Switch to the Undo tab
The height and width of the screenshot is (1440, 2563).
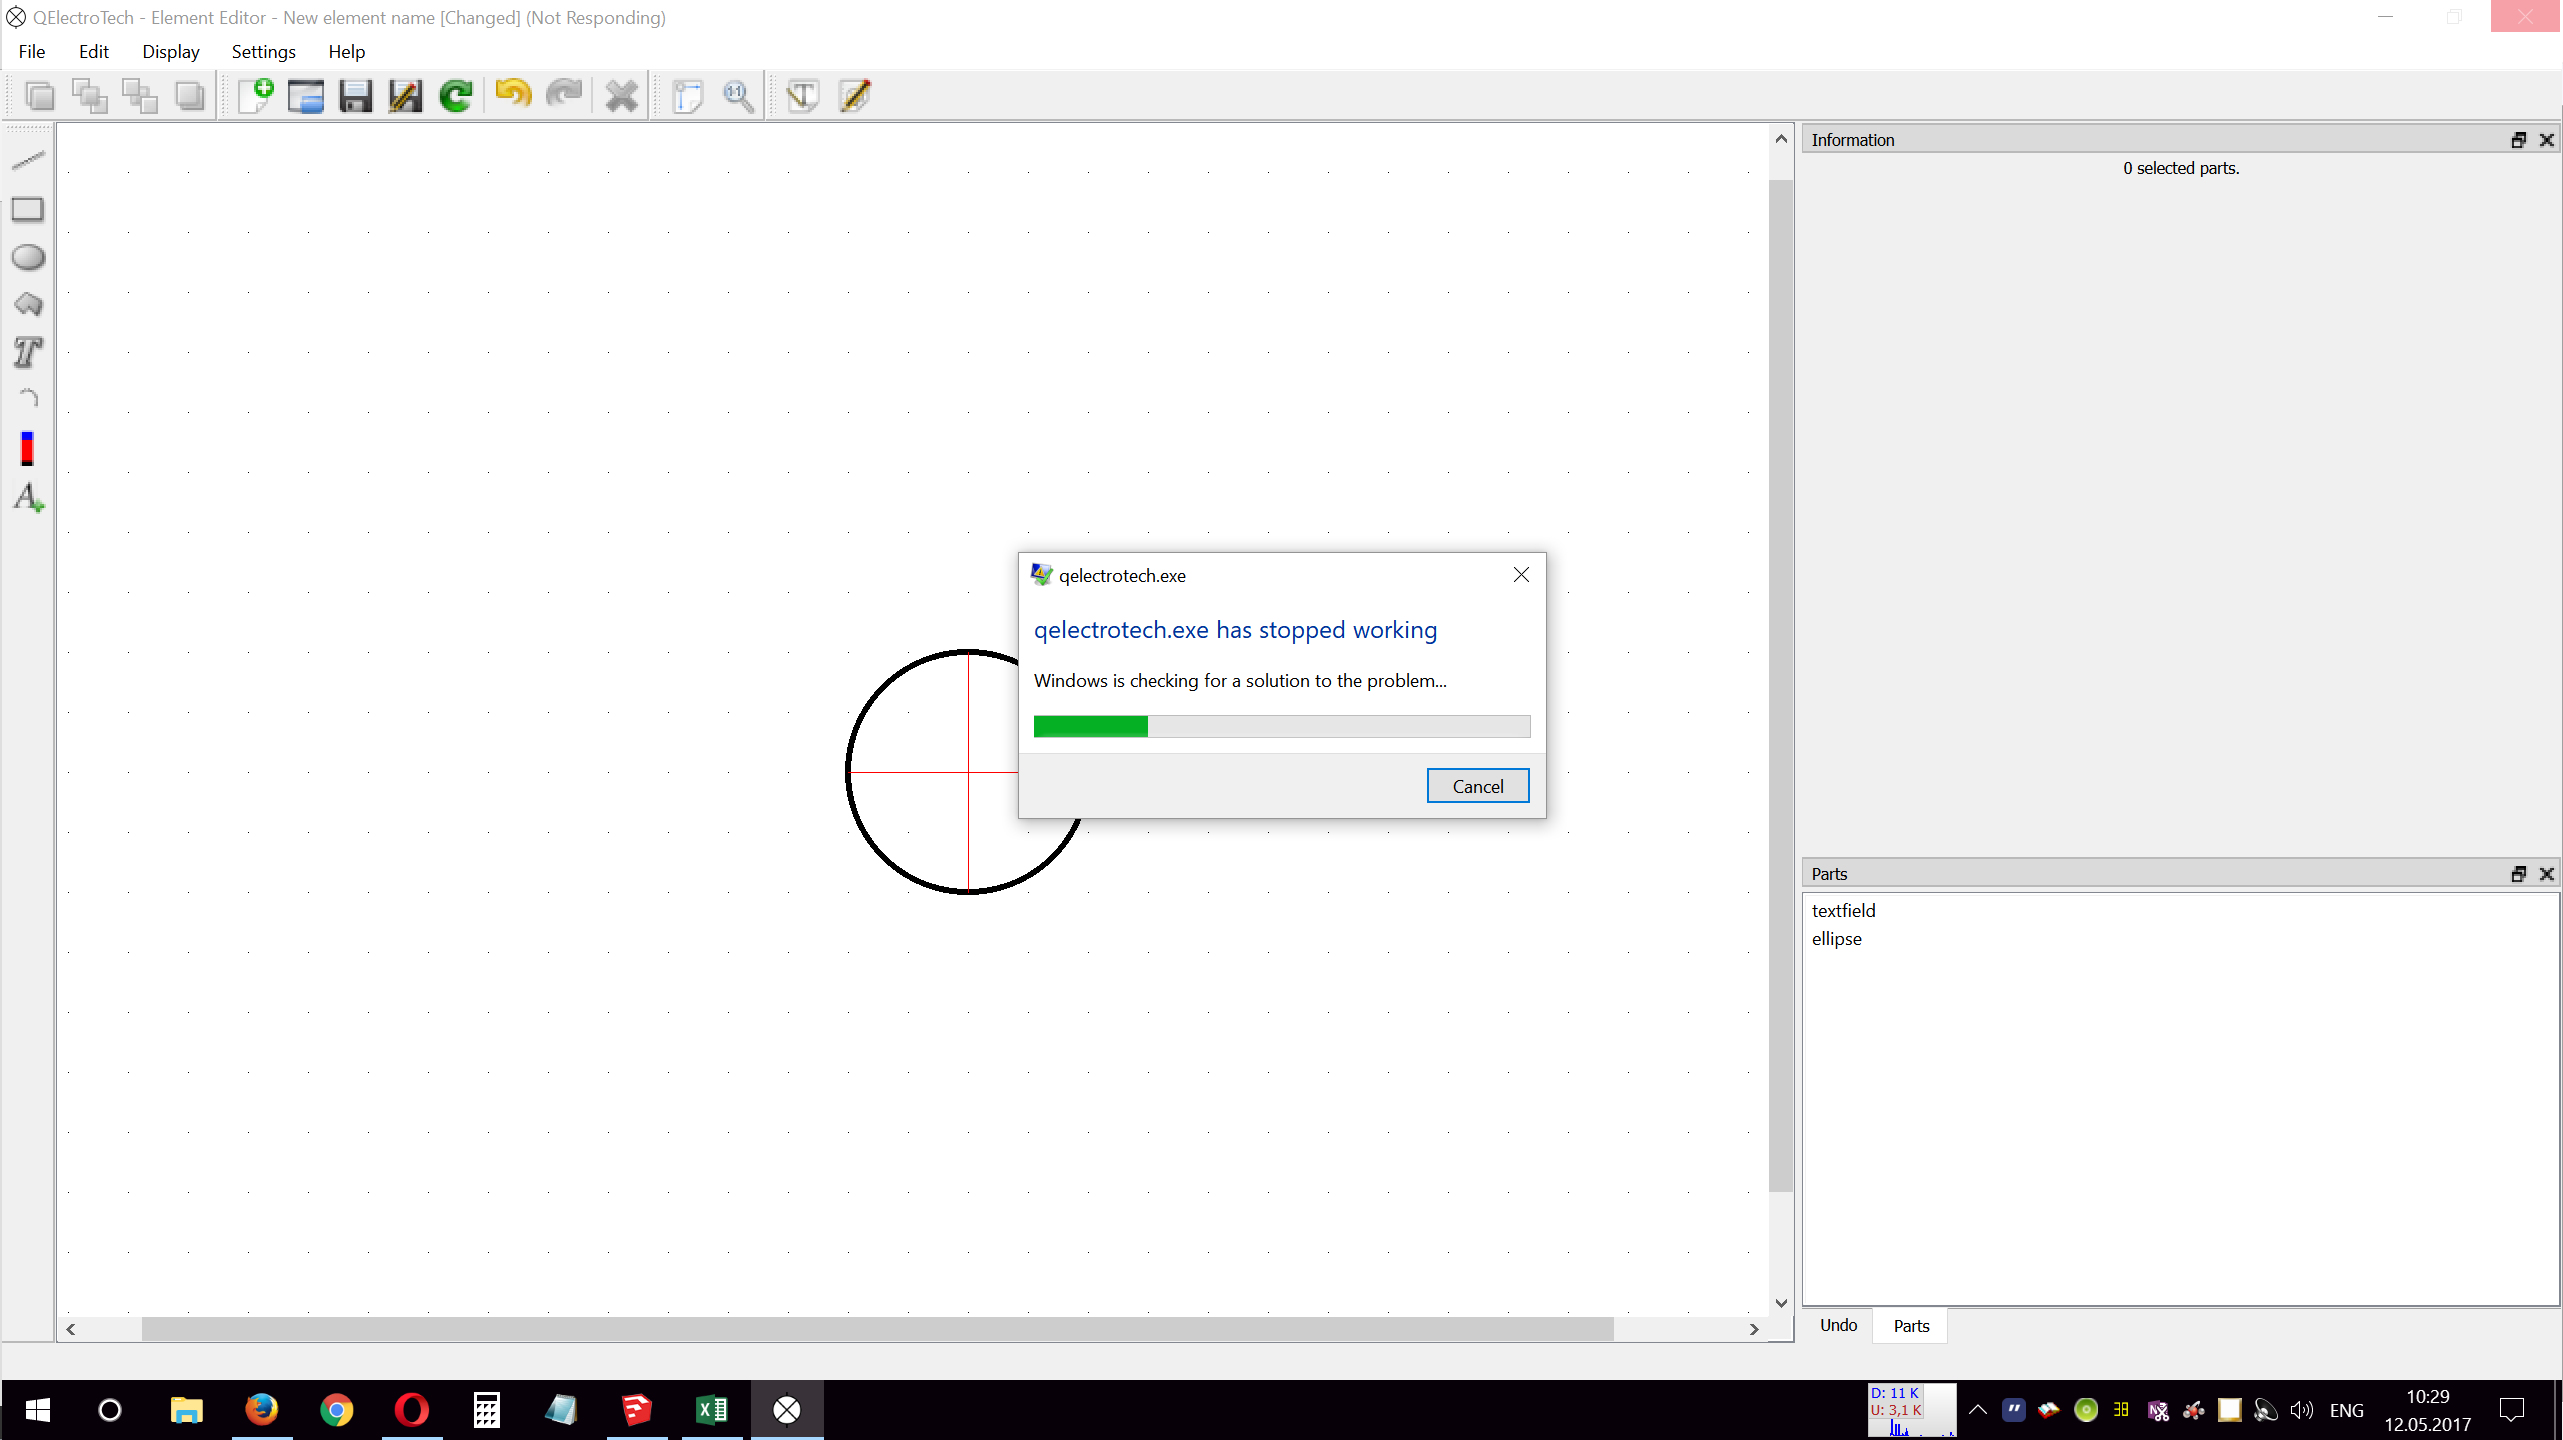1839,1325
